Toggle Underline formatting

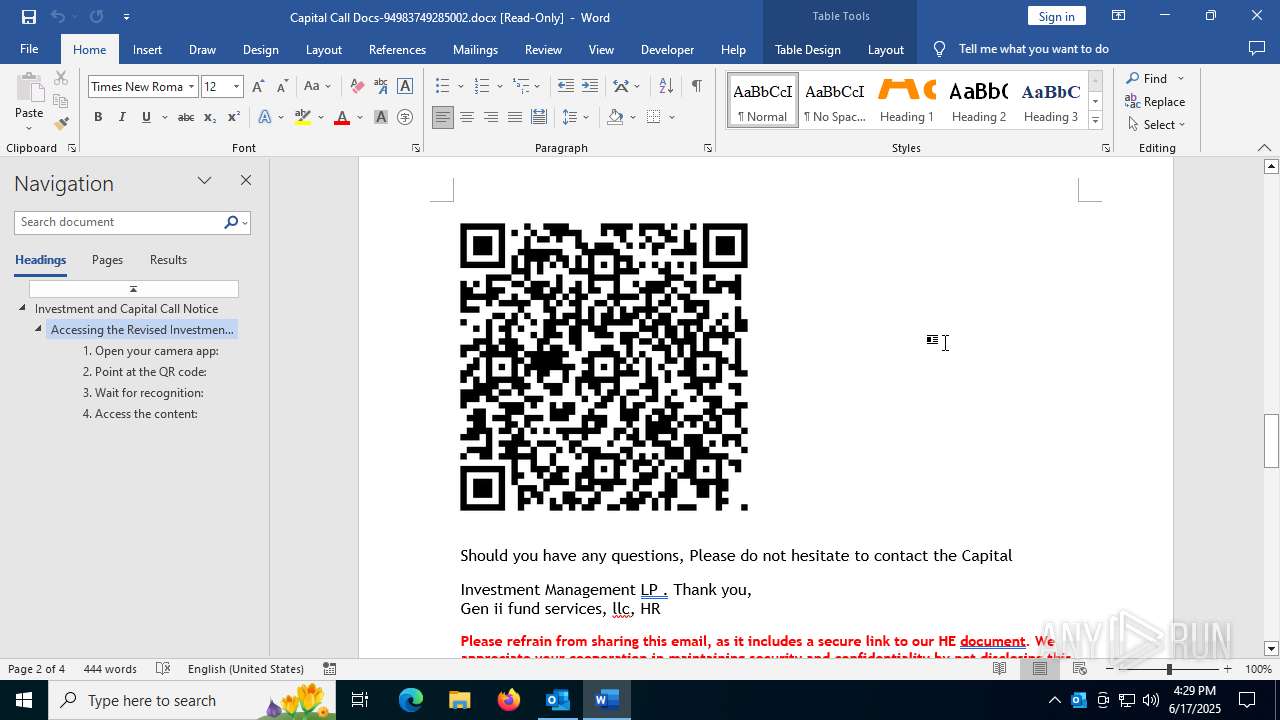click(x=146, y=117)
